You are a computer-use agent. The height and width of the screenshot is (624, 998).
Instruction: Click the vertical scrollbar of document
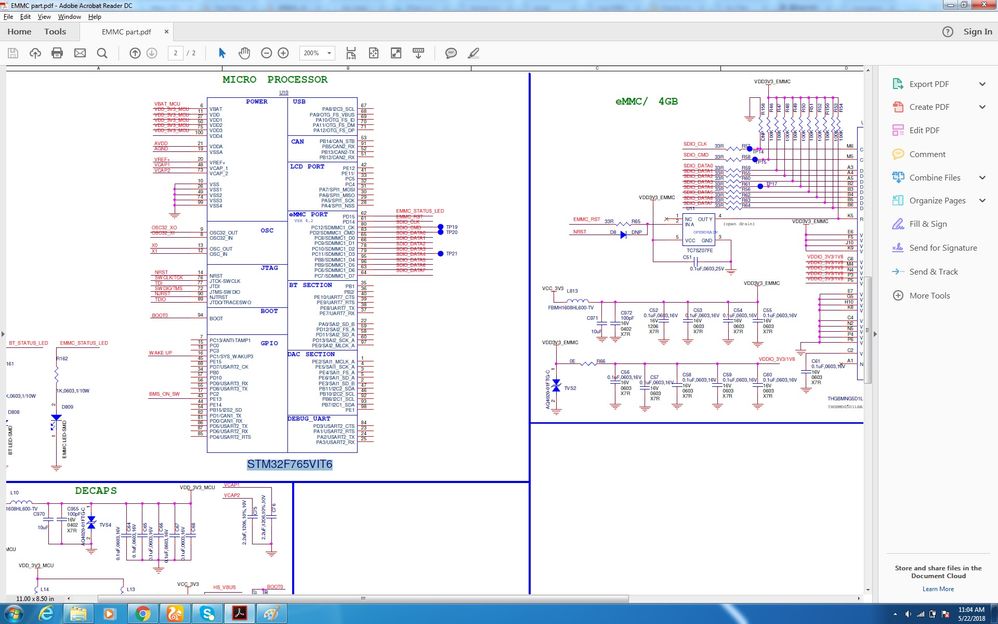(867, 330)
